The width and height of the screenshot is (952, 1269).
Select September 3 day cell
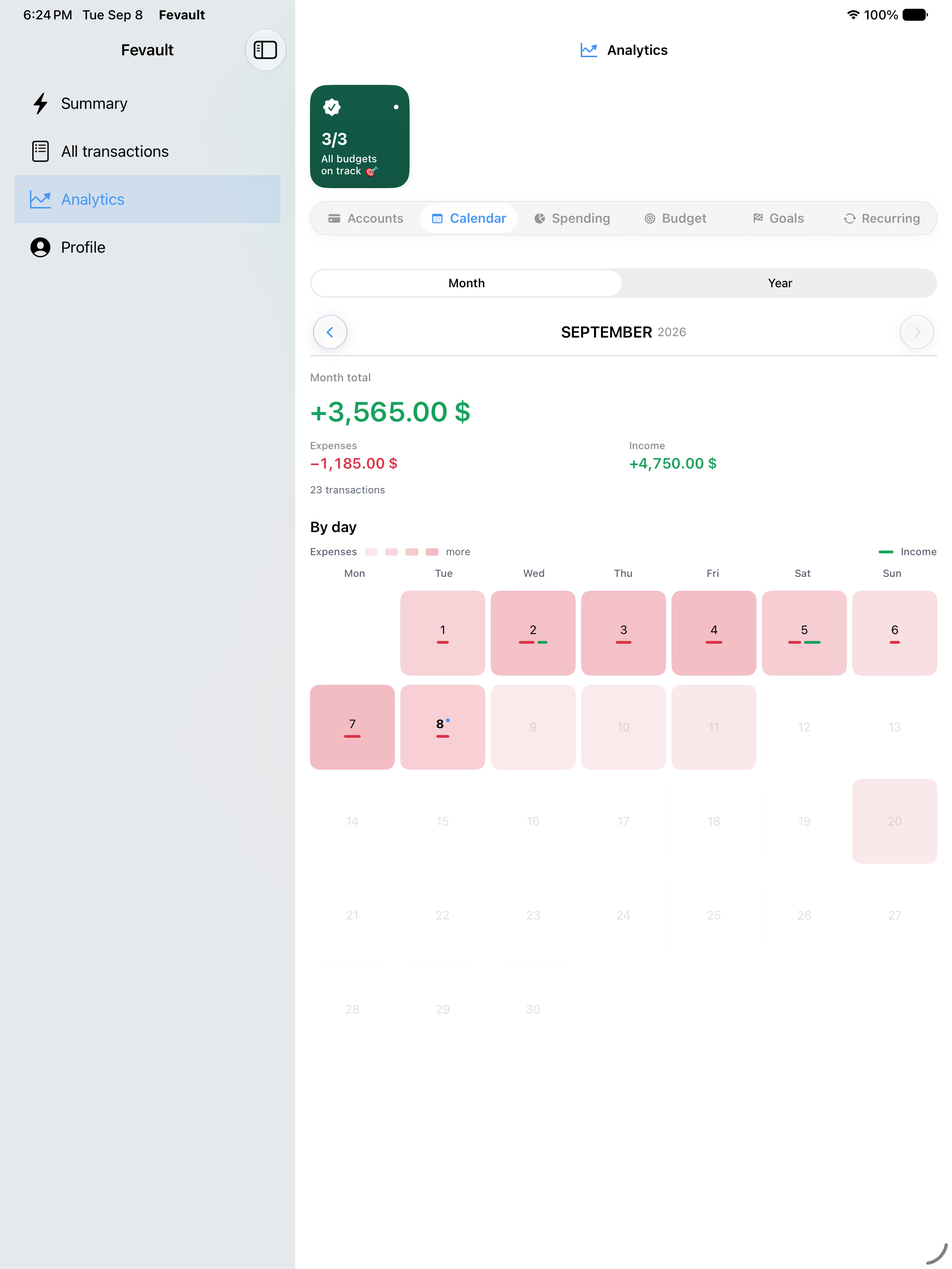[623, 633]
